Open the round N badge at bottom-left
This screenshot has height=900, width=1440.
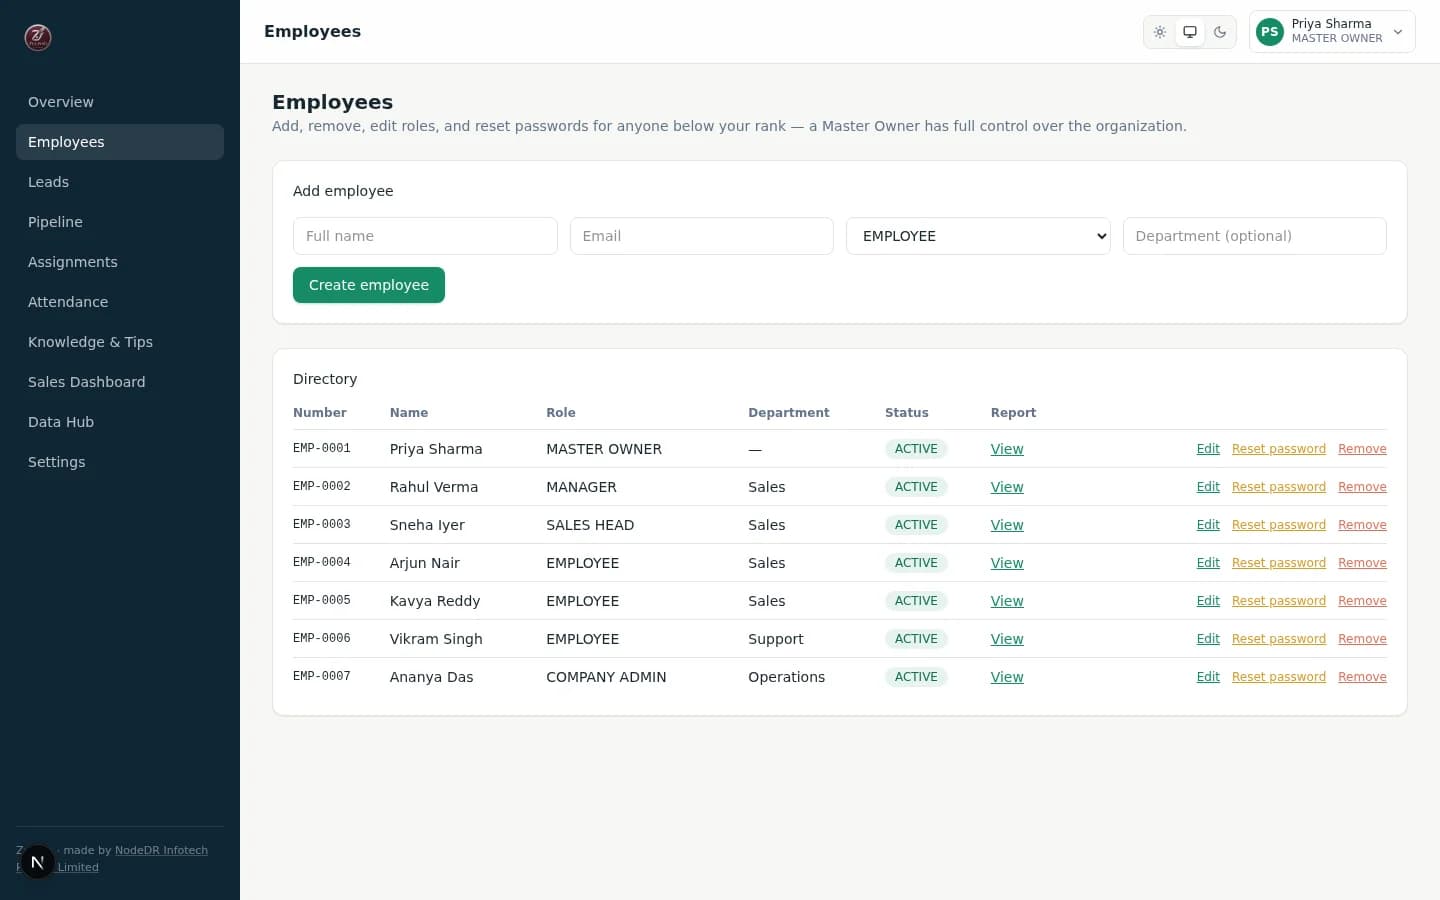coord(37,861)
